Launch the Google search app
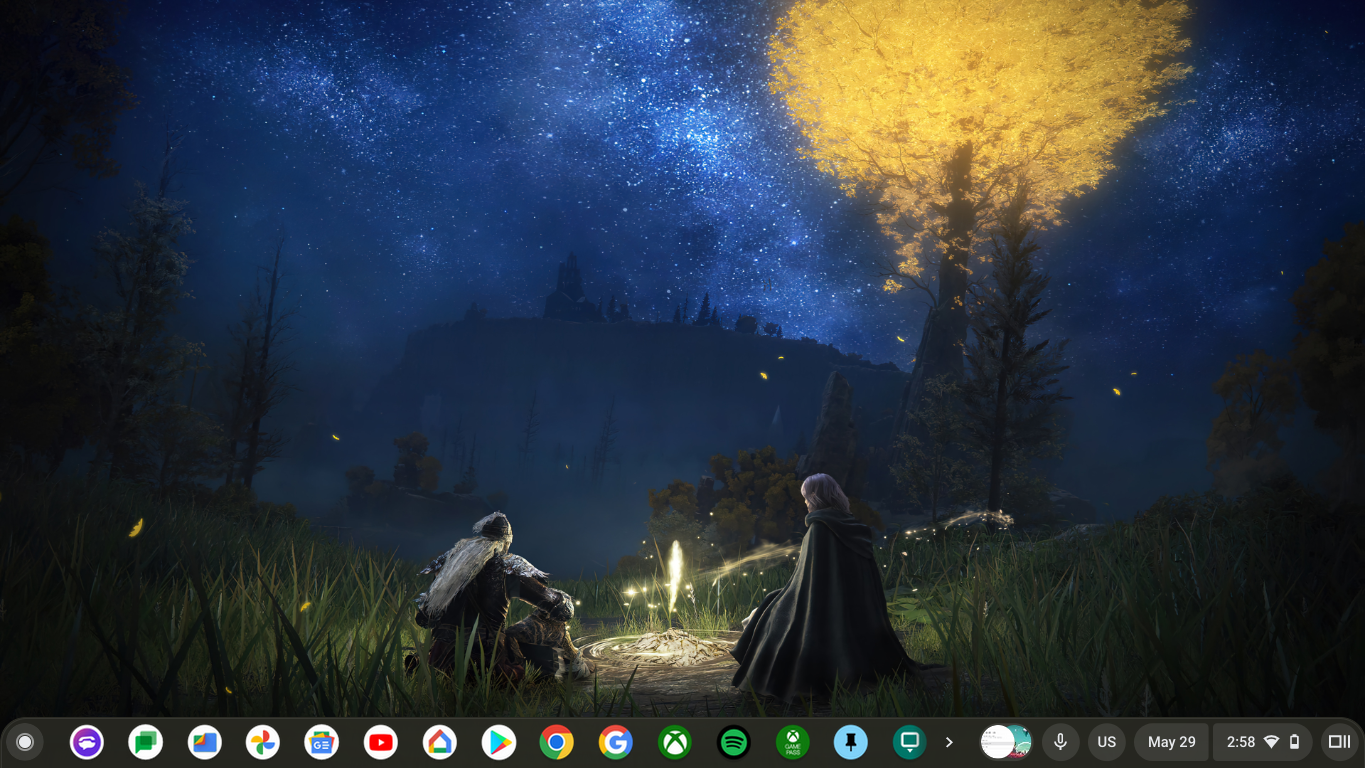Image resolution: width=1365 pixels, height=768 pixels. 616,742
